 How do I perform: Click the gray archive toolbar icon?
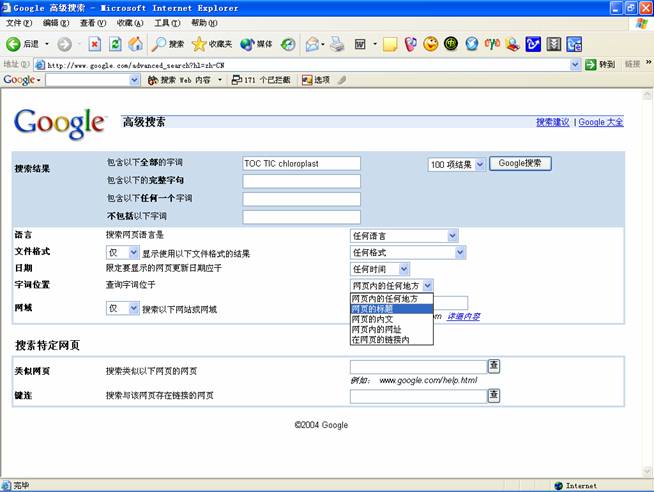554,44
